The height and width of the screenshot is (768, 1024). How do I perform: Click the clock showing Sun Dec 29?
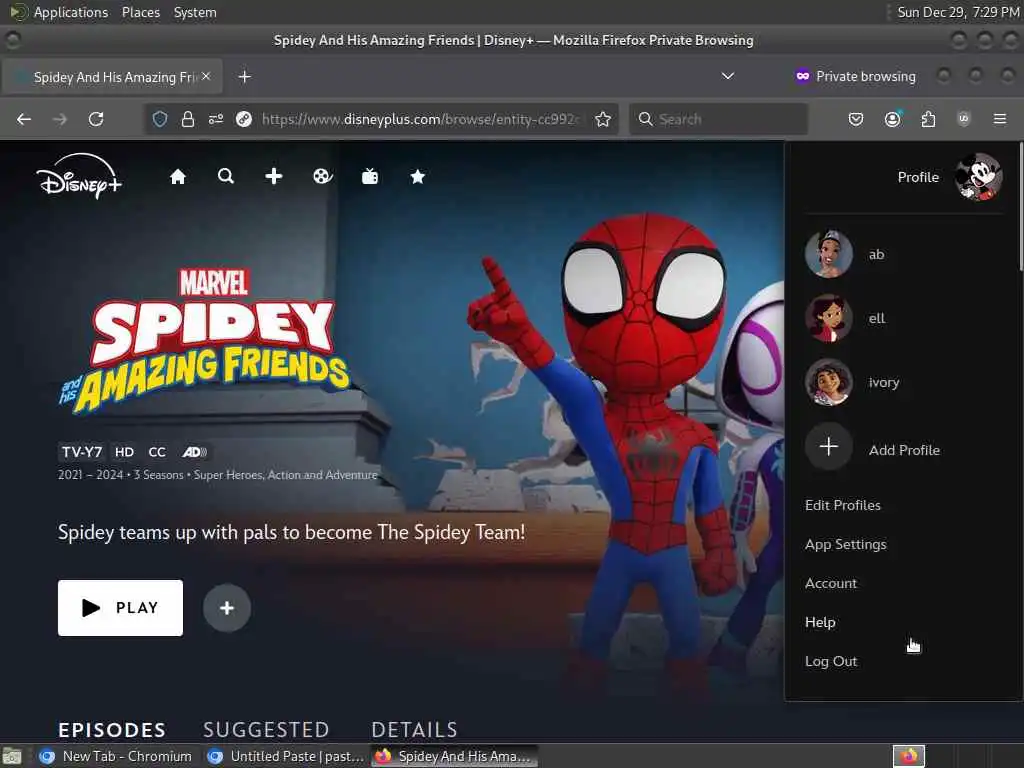(x=957, y=12)
